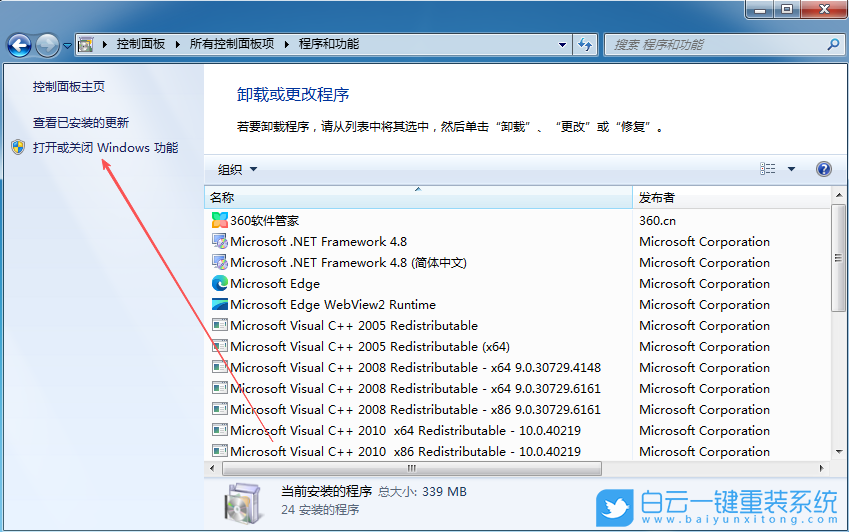The image size is (849, 532).
Task: Select 360软件管家 icon in list
Action: (x=220, y=220)
